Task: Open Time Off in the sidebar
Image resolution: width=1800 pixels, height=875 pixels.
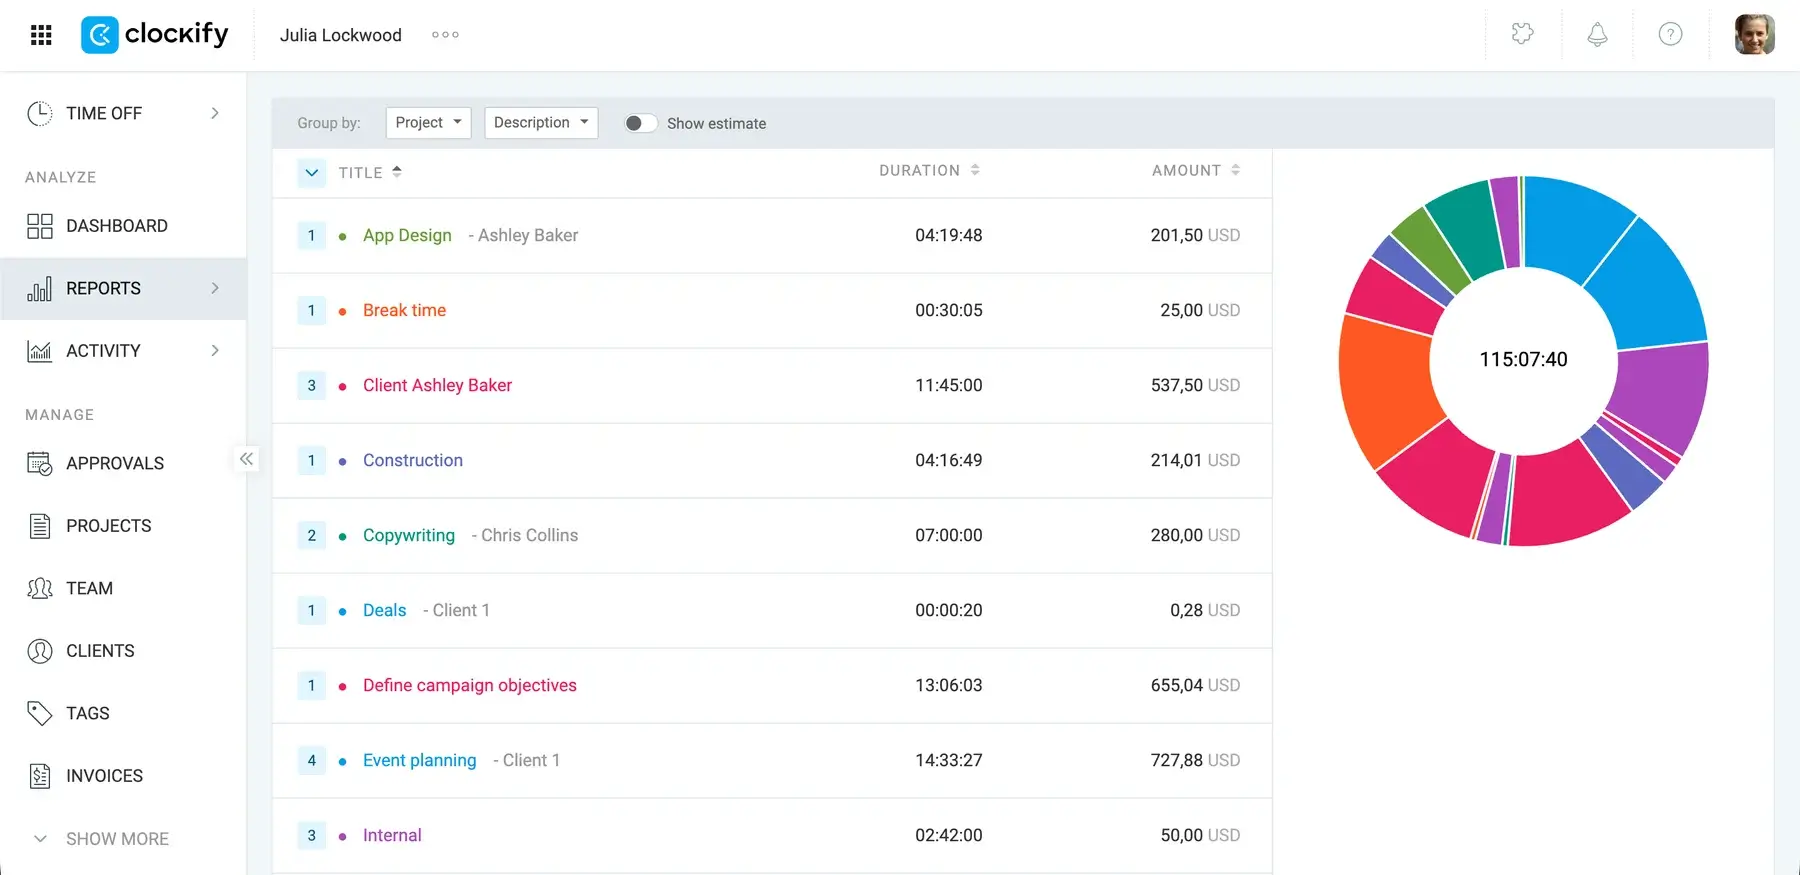Action: click(x=104, y=113)
